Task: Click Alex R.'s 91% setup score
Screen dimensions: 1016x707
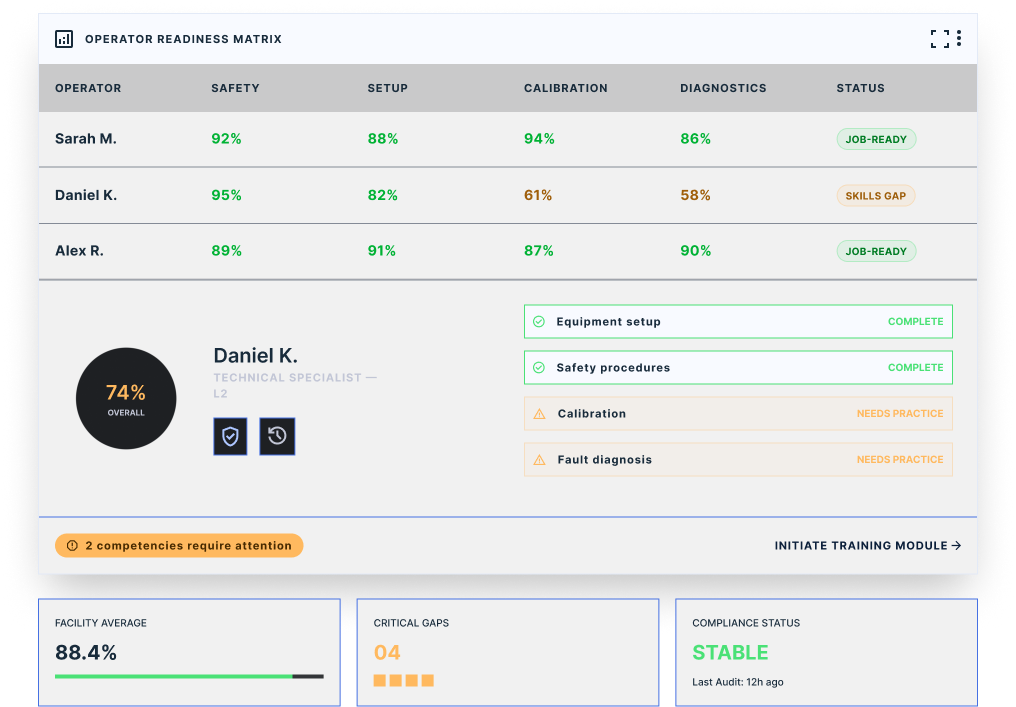Action: [382, 251]
